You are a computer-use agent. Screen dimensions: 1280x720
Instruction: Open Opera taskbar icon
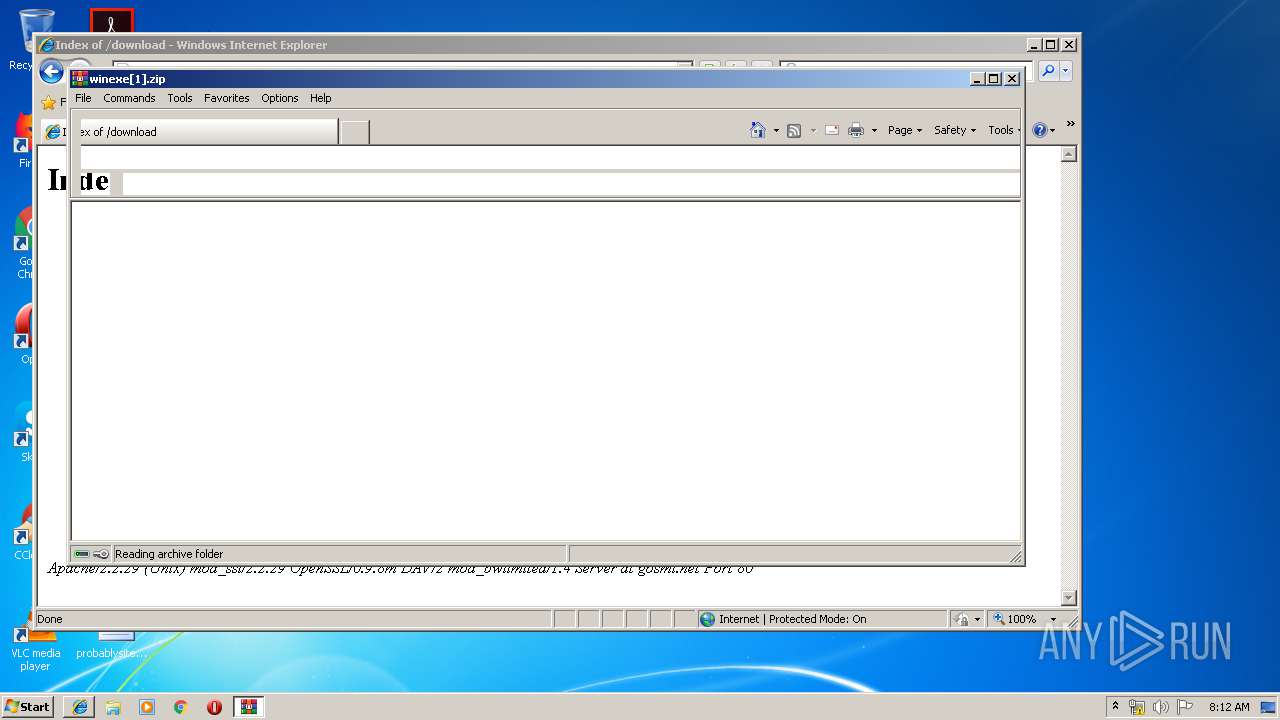click(214, 707)
